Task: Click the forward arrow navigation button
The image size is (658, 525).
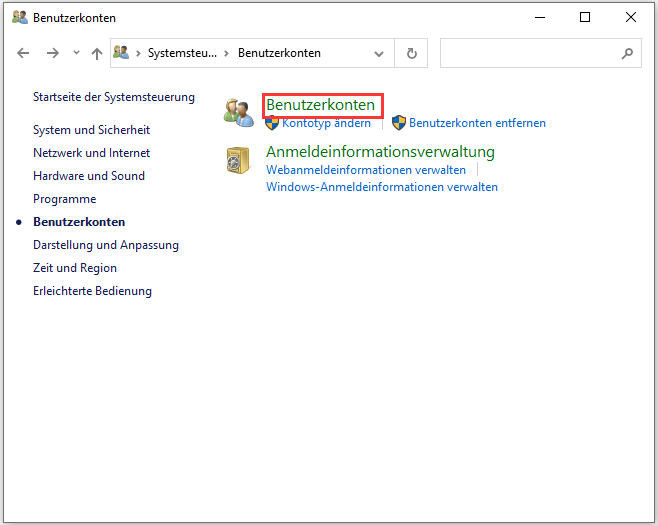Action: pos(53,53)
